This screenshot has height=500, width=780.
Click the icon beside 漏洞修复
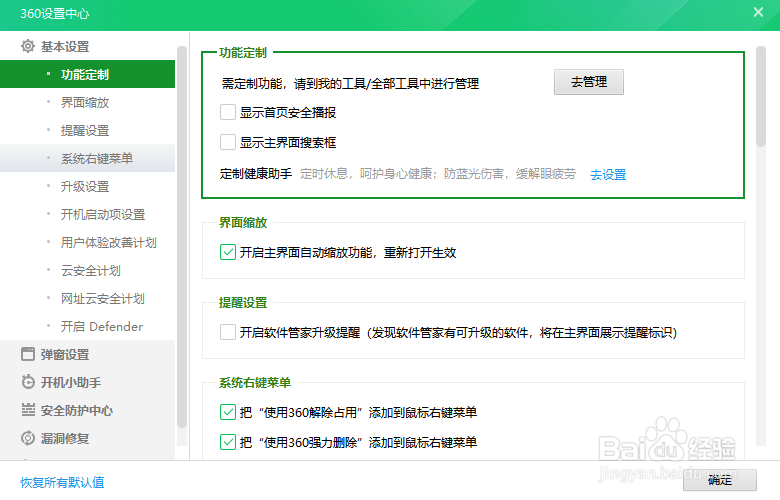pos(28,438)
